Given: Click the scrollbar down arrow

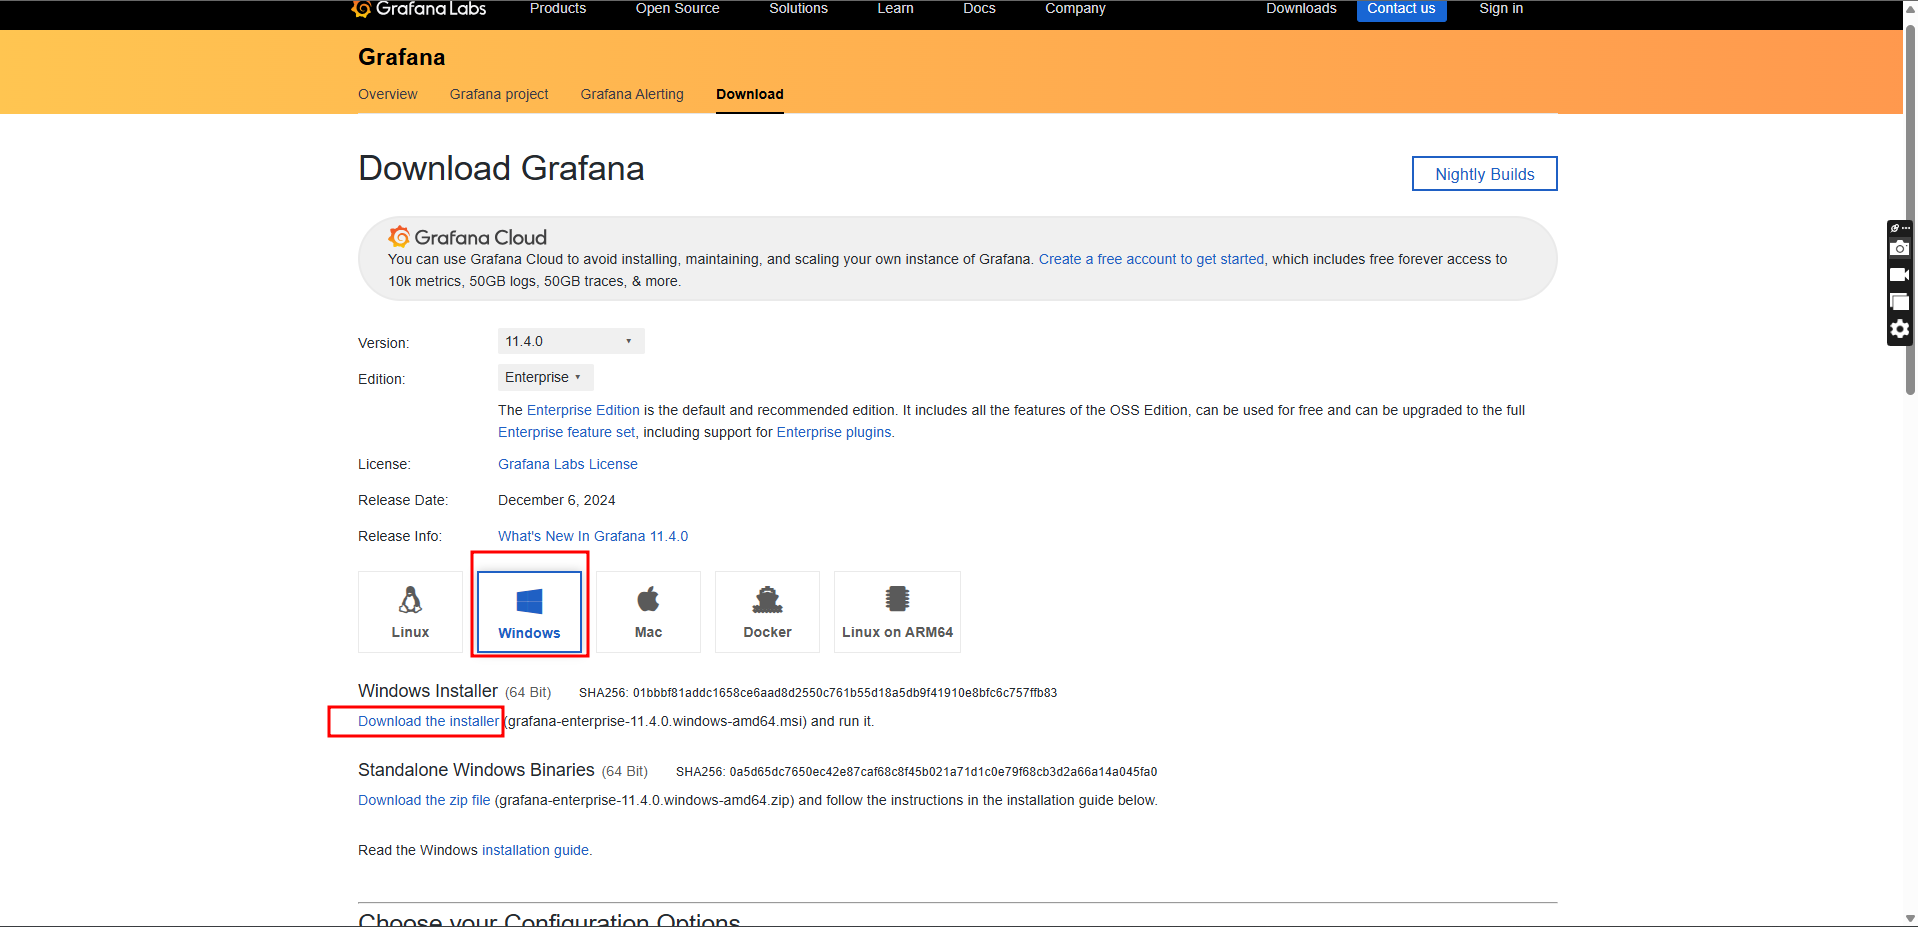Looking at the screenshot, I should pyautogui.click(x=1910, y=918).
